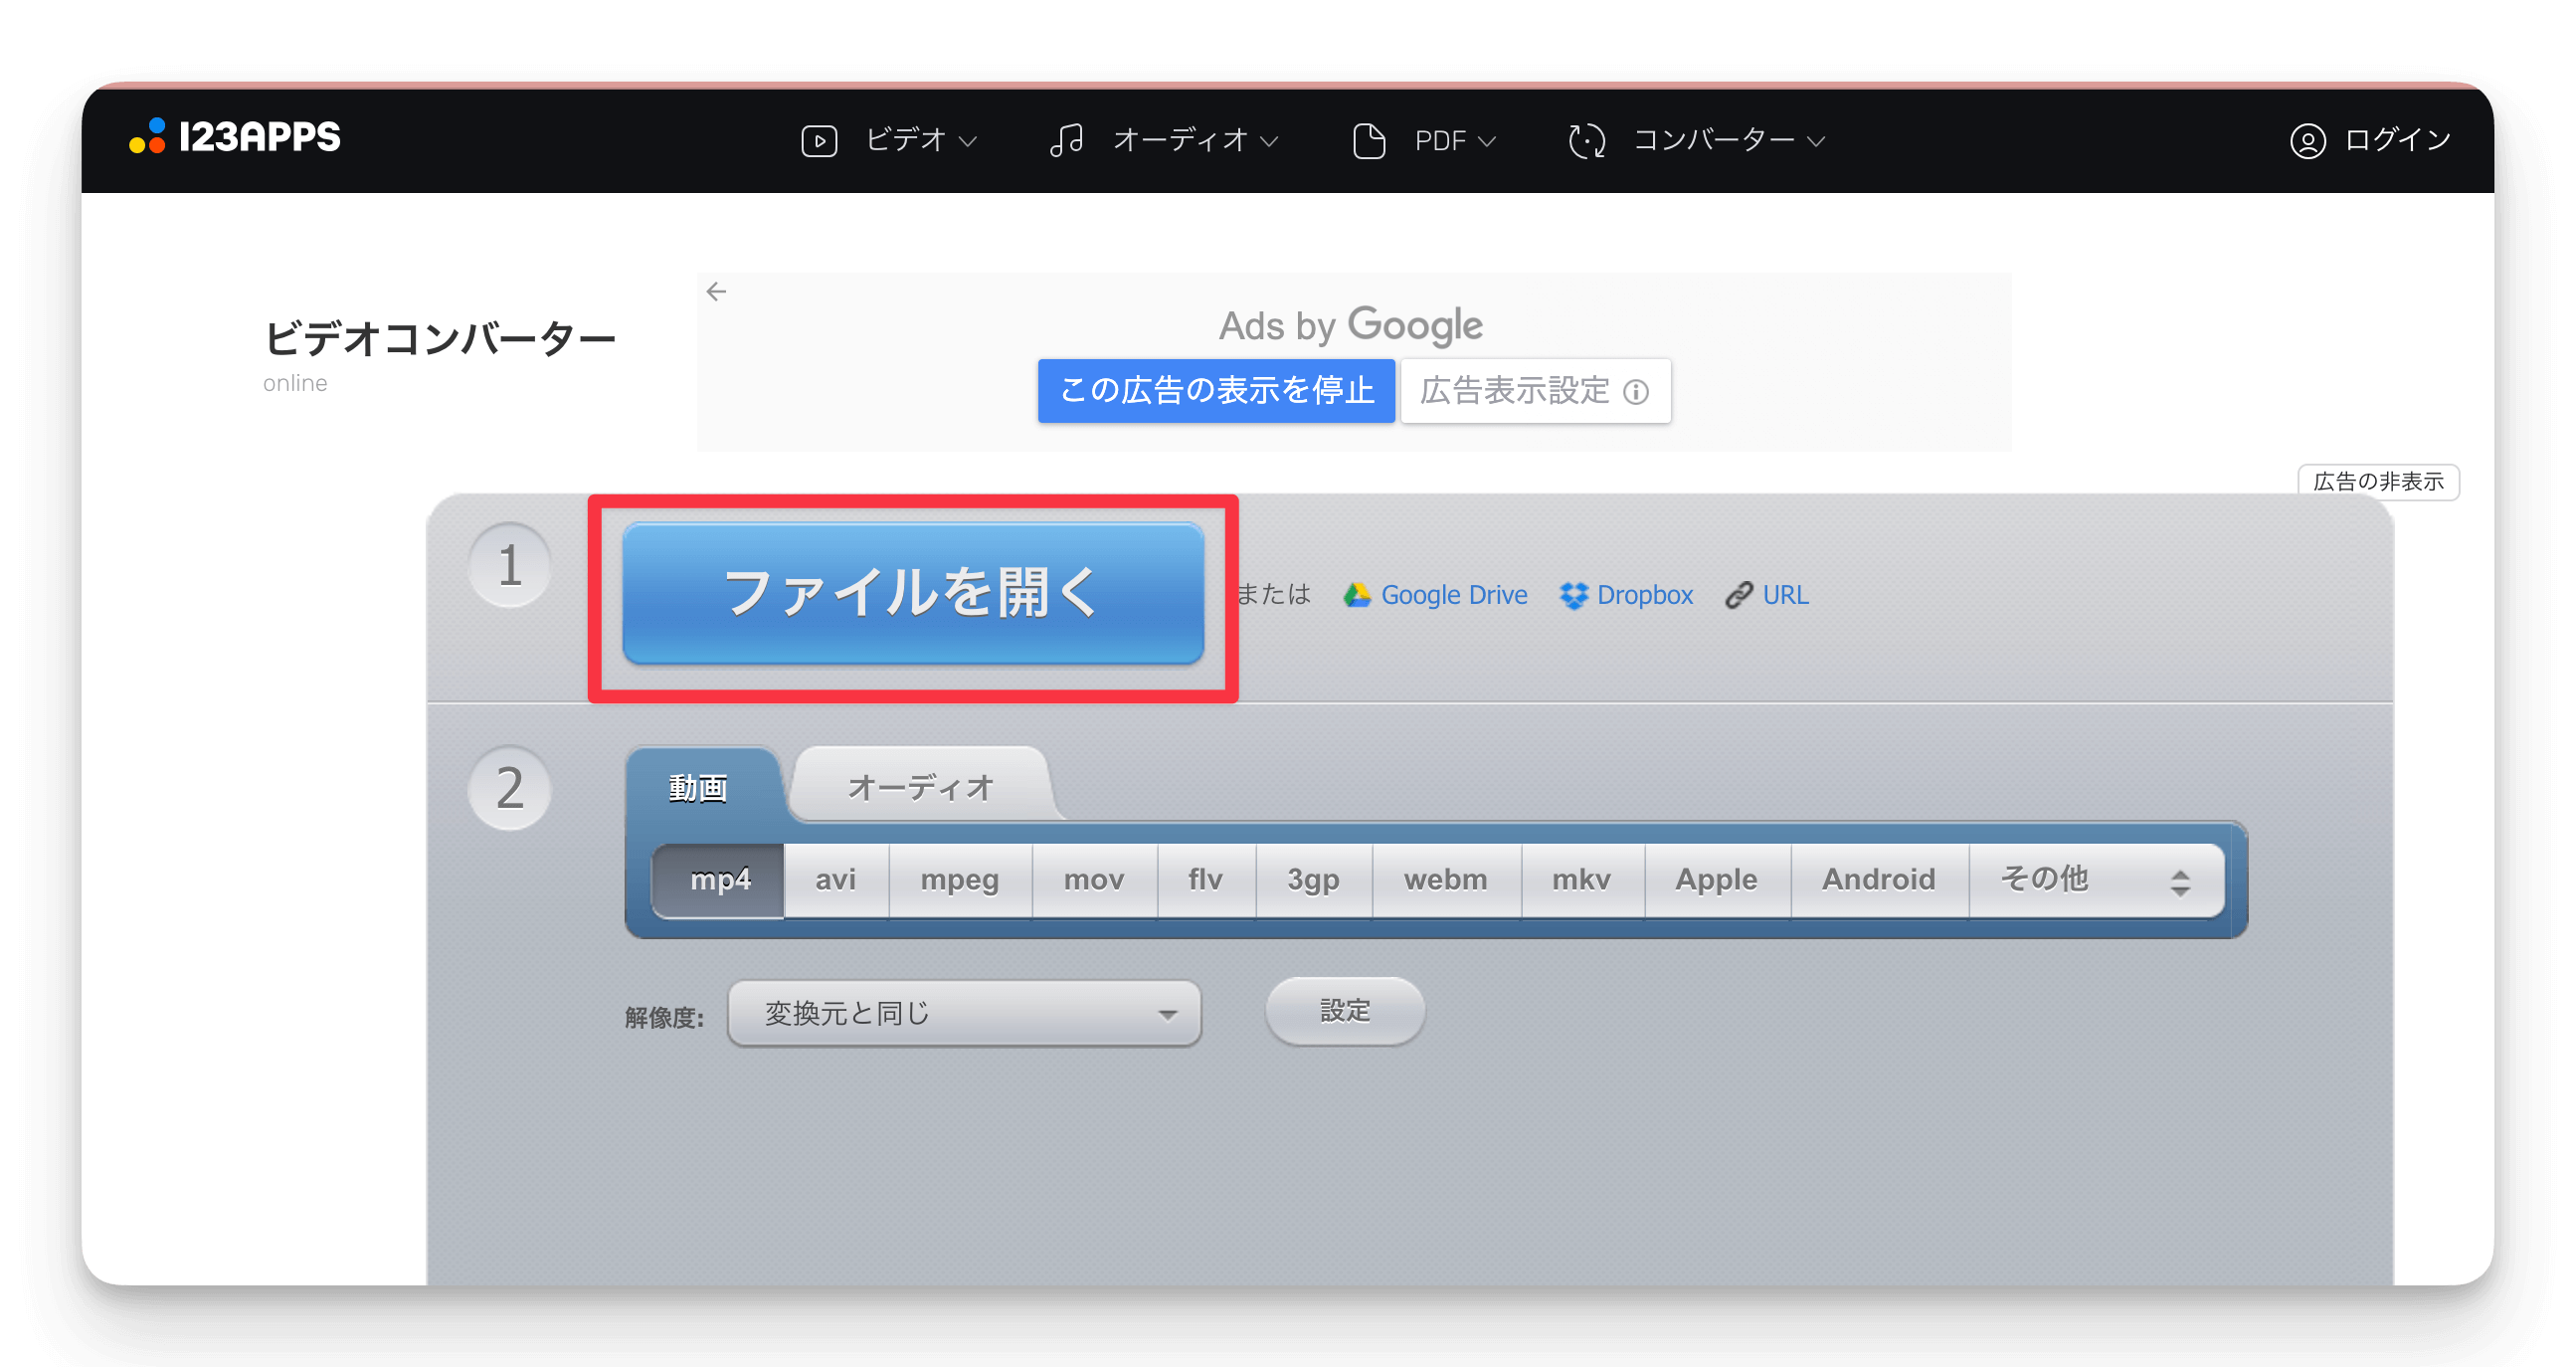
Task: Click the video play icon in navbar
Action: click(x=819, y=140)
